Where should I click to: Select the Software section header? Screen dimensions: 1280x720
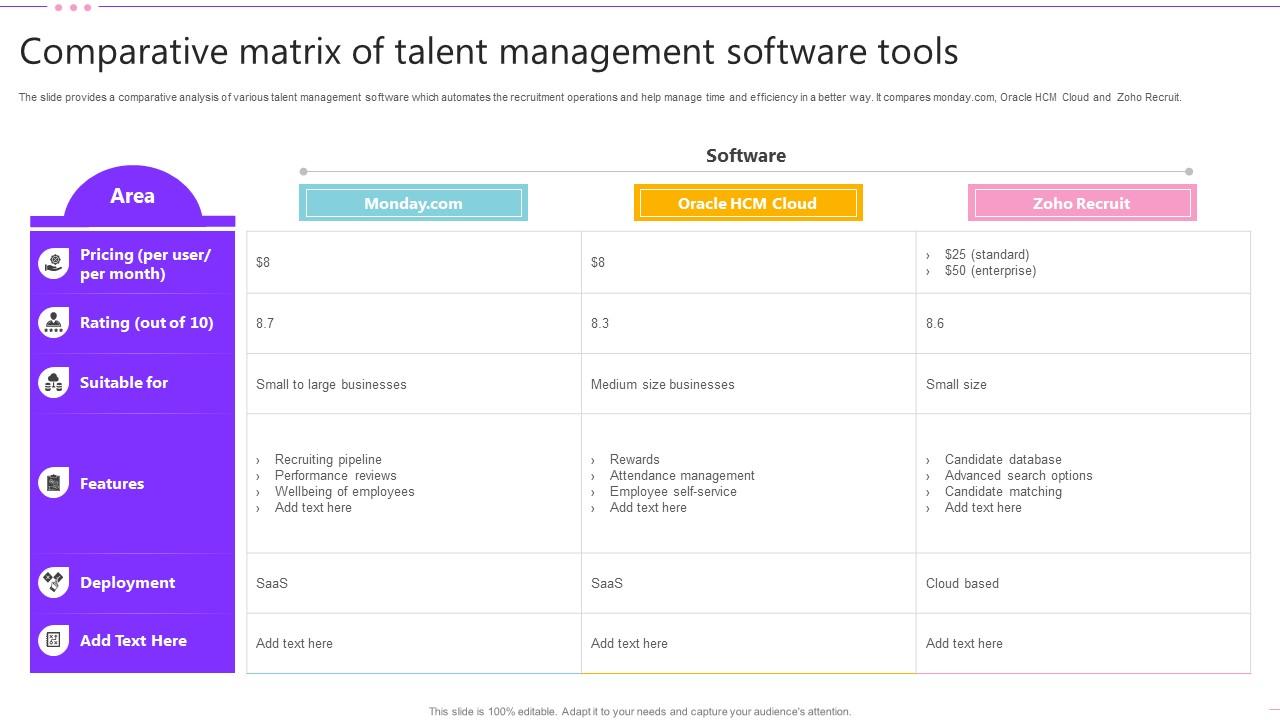point(745,155)
